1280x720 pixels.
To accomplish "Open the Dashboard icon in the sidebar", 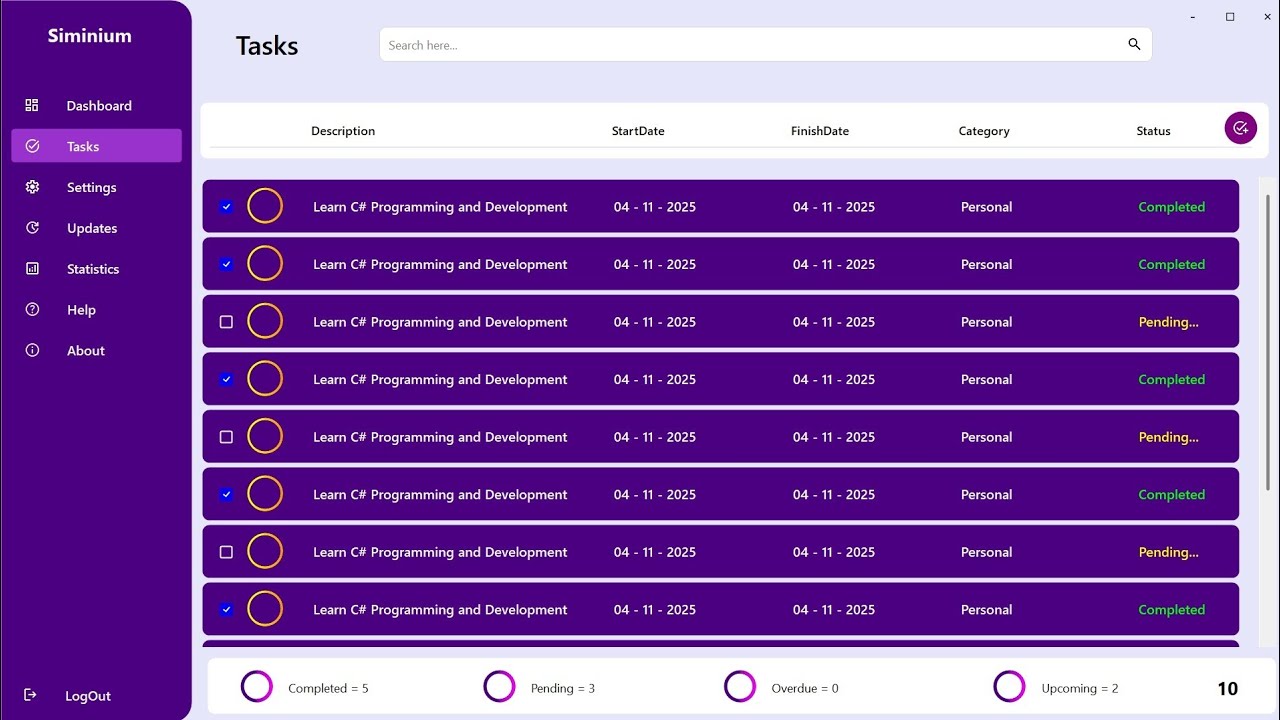I will coord(32,105).
